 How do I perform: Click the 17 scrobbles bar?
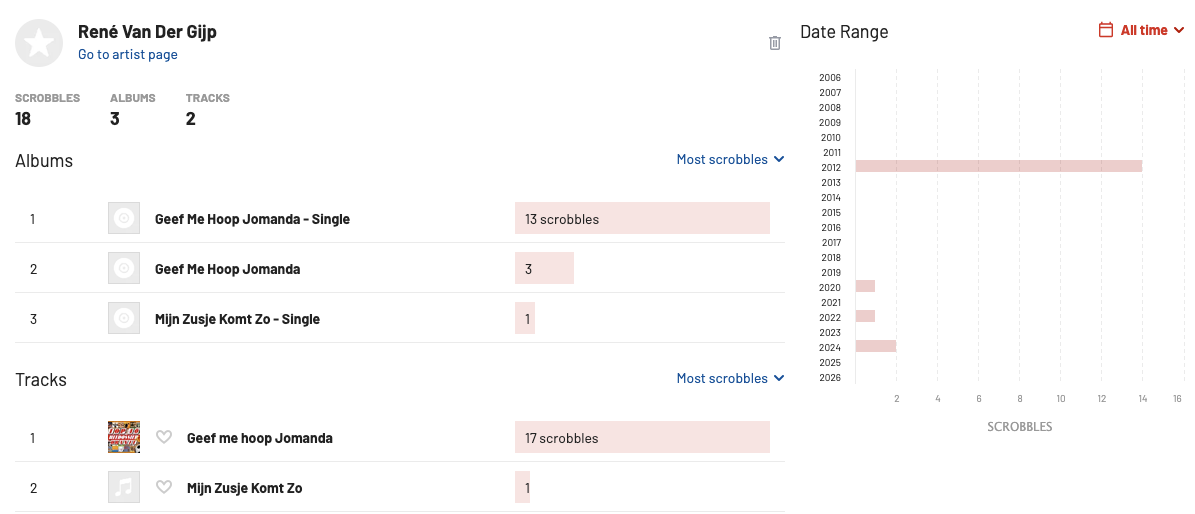tap(642, 438)
